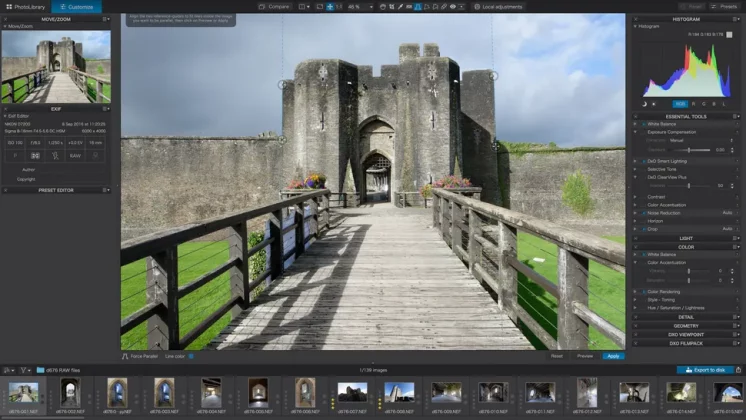Click the Reset button below the image
The width and height of the screenshot is (746, 420).
(556, 355)
